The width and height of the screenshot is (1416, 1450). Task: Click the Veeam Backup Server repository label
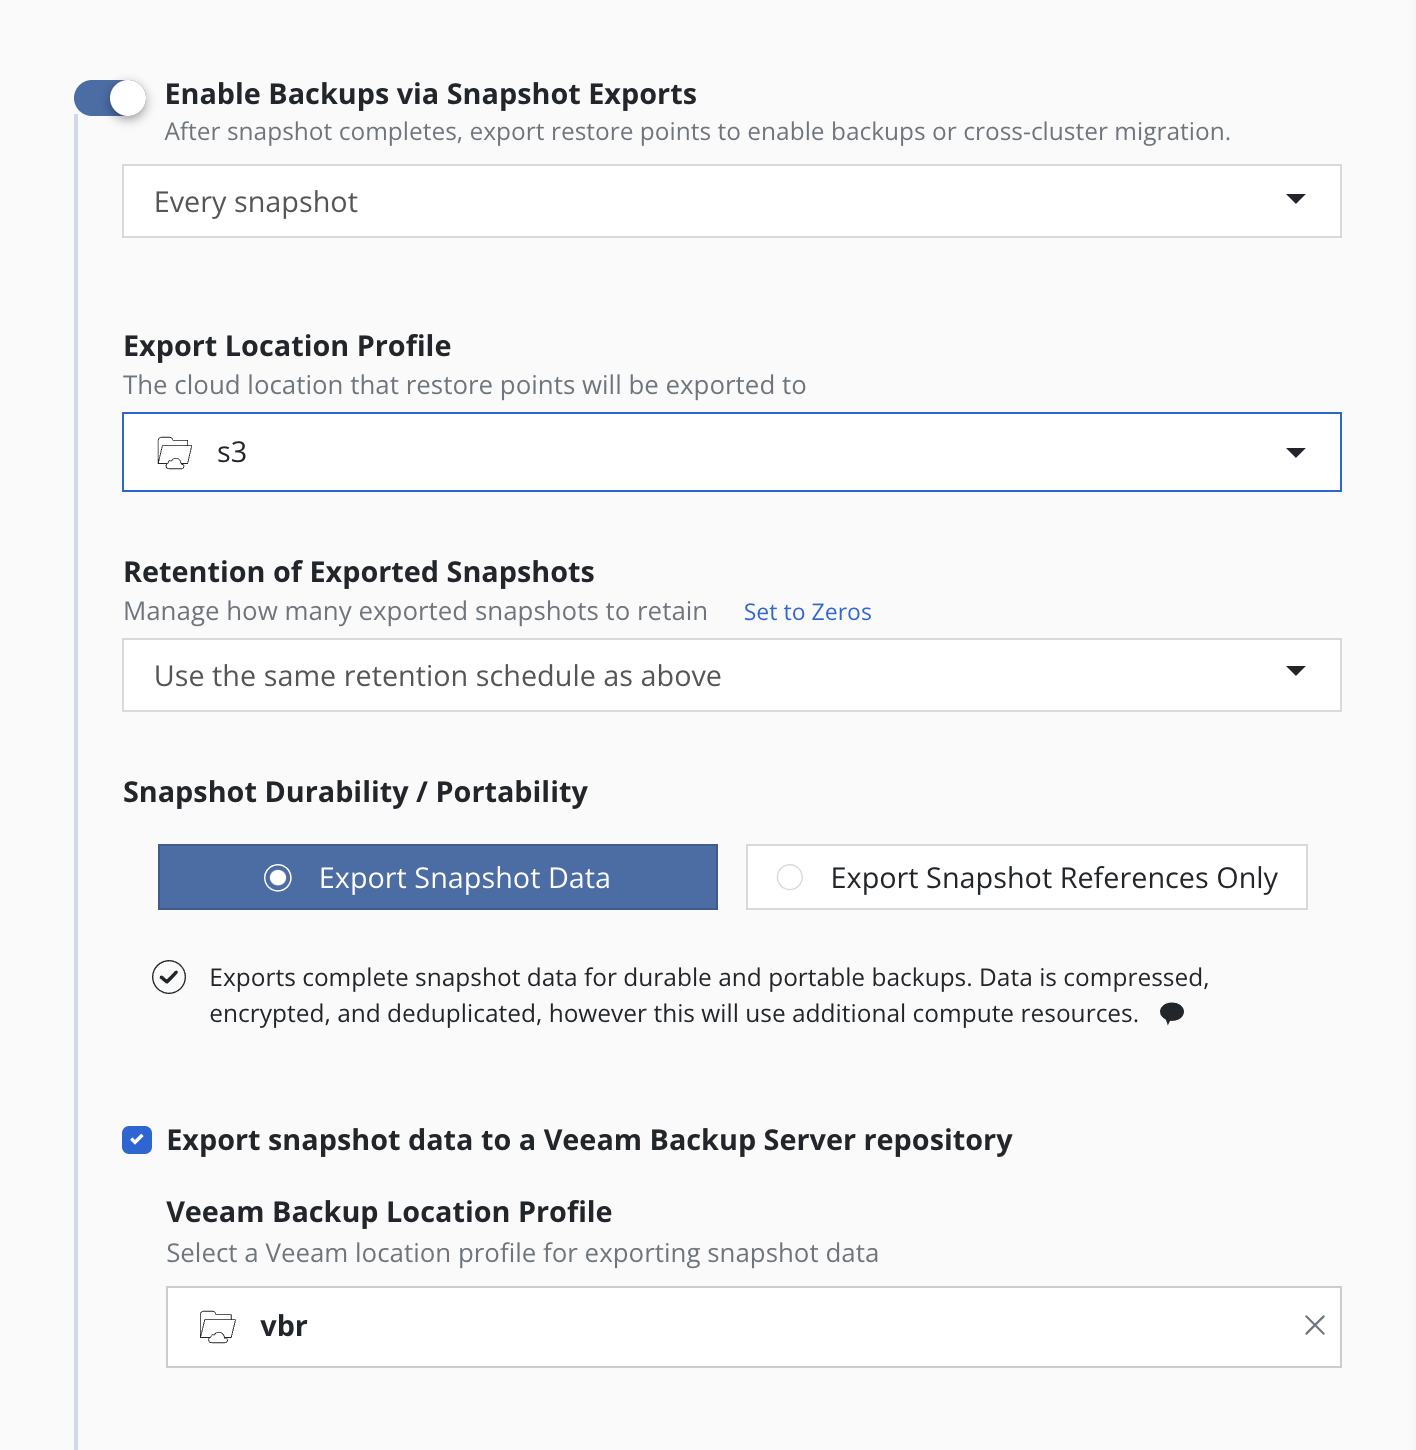(x=589, y=1140)
